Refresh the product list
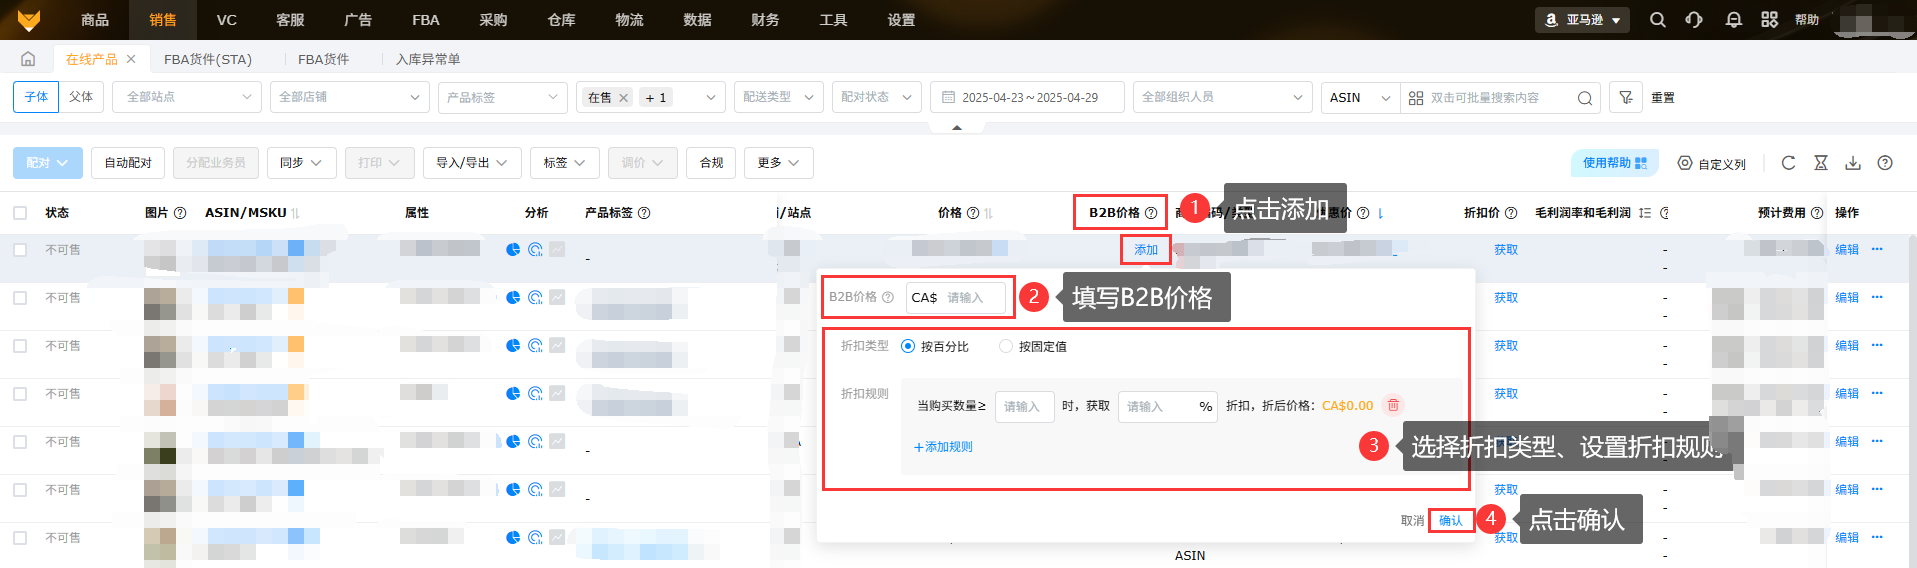The image size is (1917, 568). coord(1789,163)
